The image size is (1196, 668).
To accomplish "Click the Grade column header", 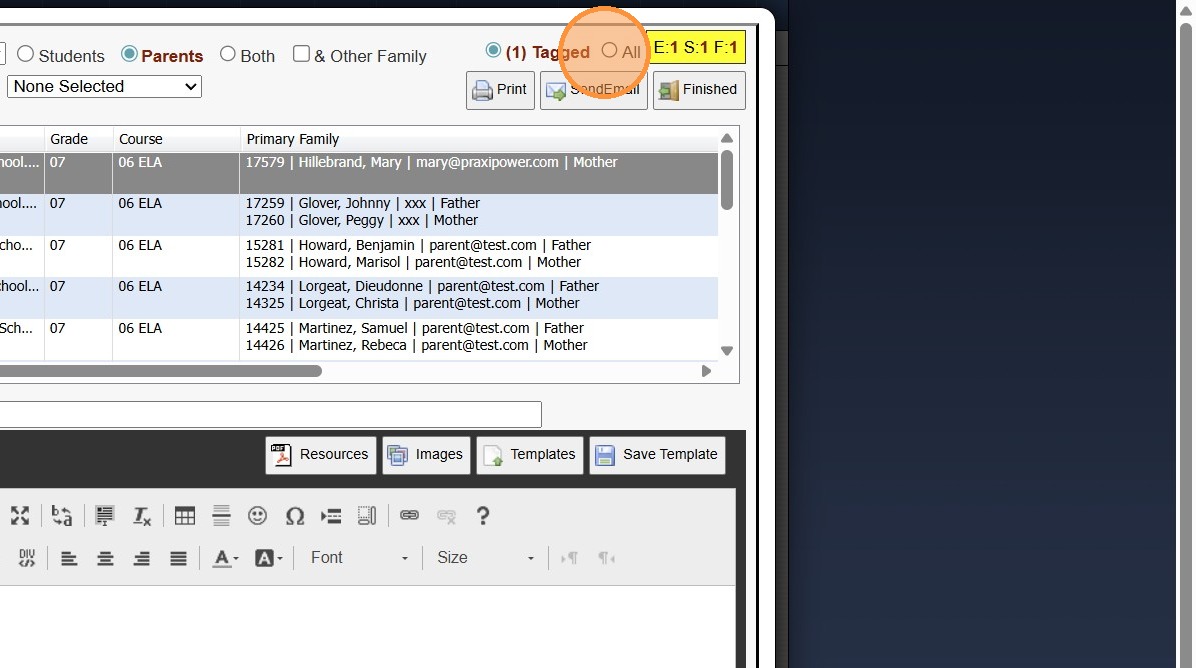I will click(79, 140).
